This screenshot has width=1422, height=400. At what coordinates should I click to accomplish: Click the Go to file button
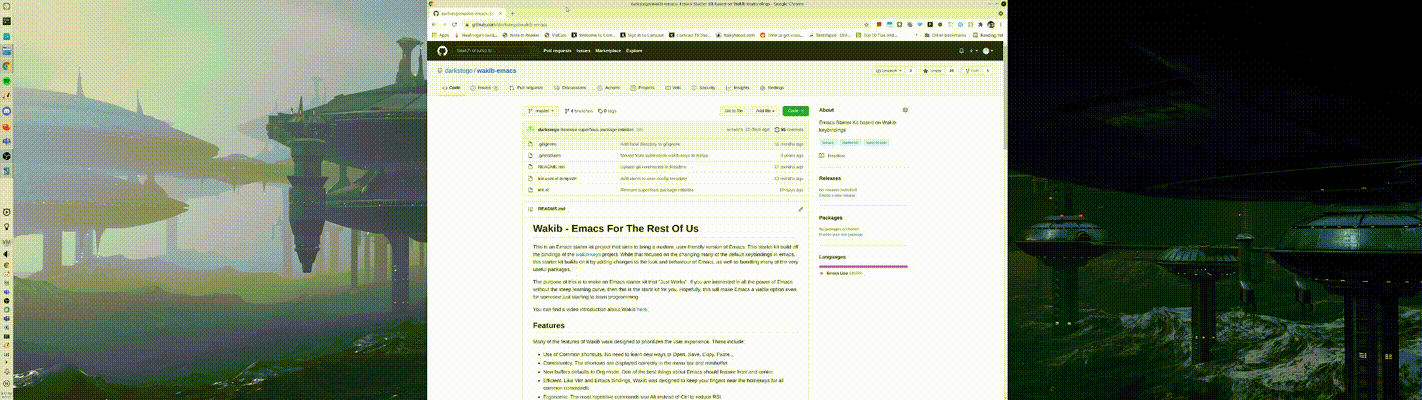point(734,111)
